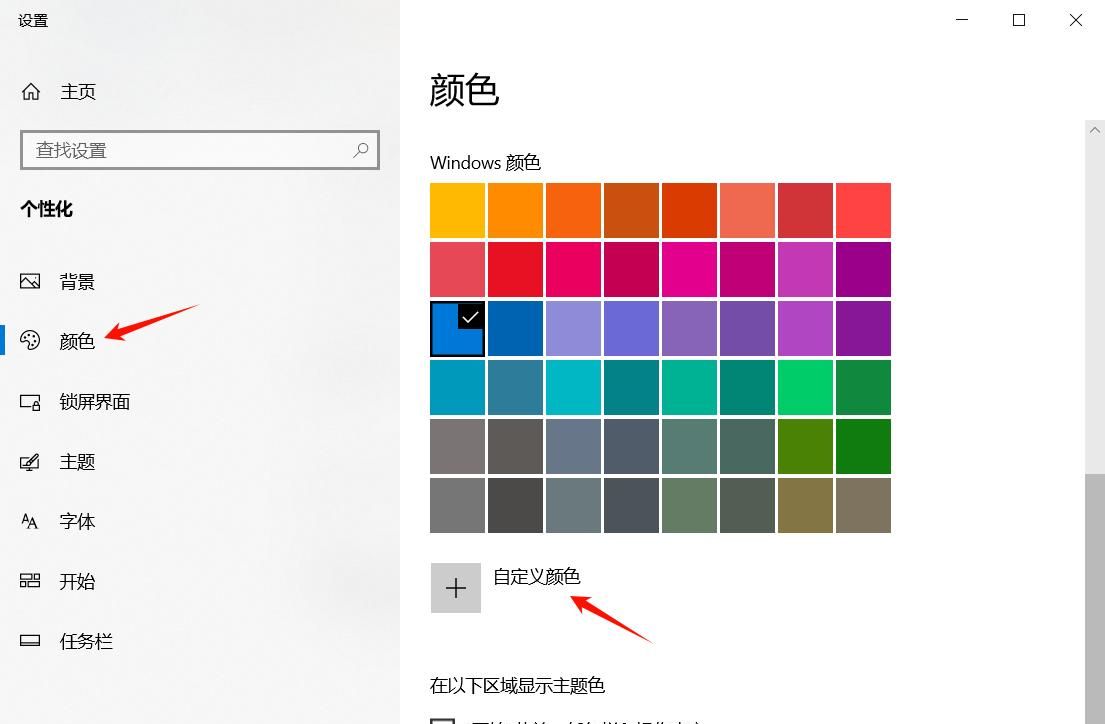This screenshot has height=724, width=1105.
Task: Click the 自定义颜色 label
Action: tap(538, 577)
